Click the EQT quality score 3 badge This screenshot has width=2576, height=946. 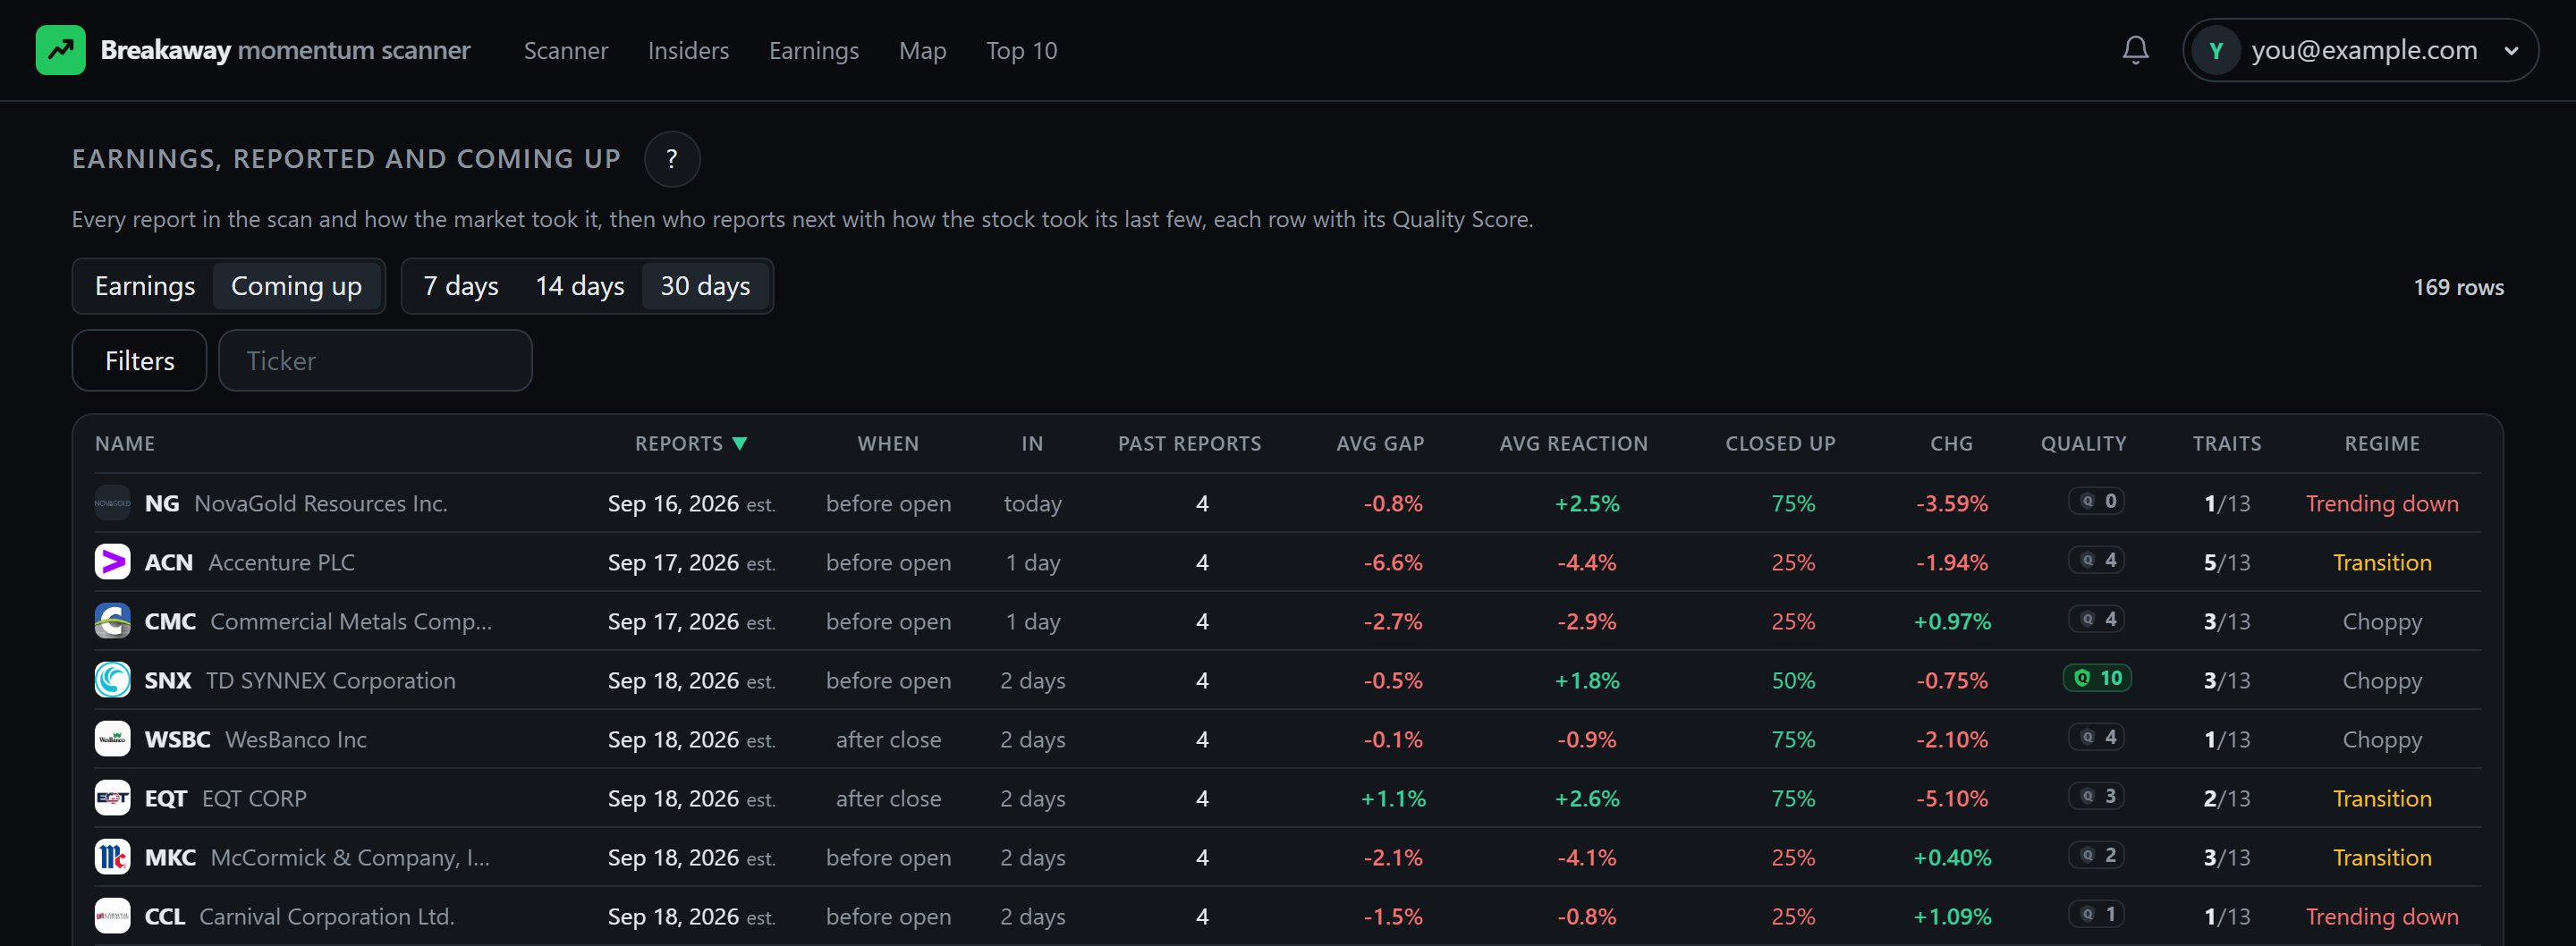click(x=2096, y=796)
